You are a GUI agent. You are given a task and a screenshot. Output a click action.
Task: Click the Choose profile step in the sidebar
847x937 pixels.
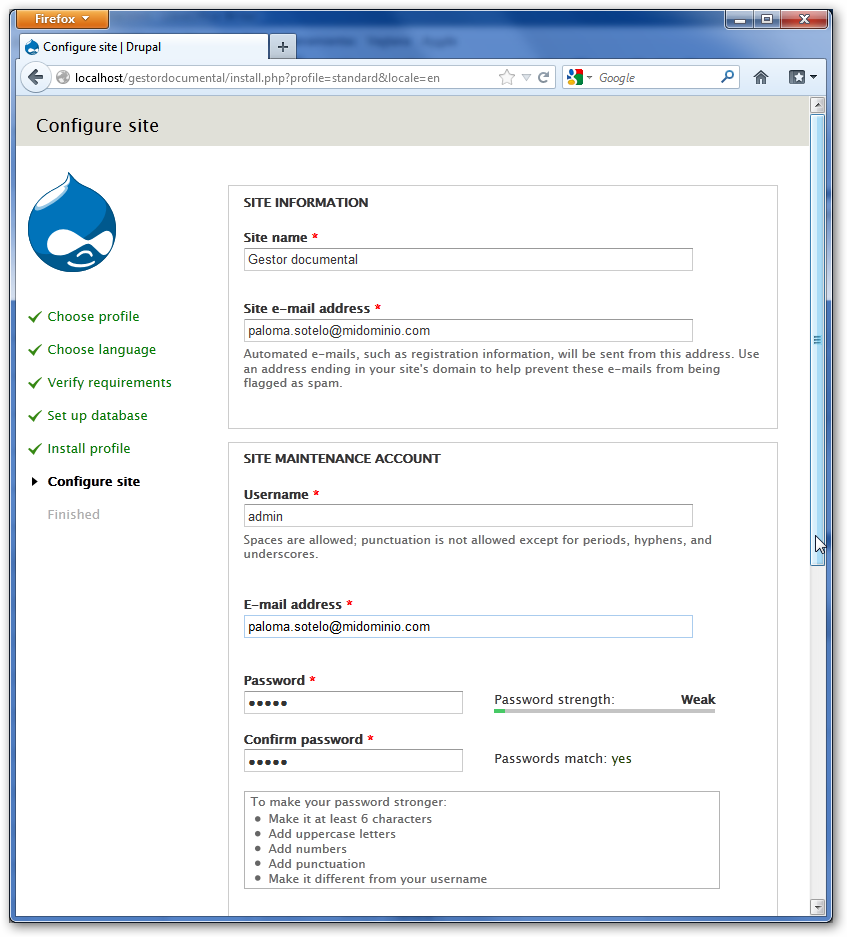tap(93, 316)
